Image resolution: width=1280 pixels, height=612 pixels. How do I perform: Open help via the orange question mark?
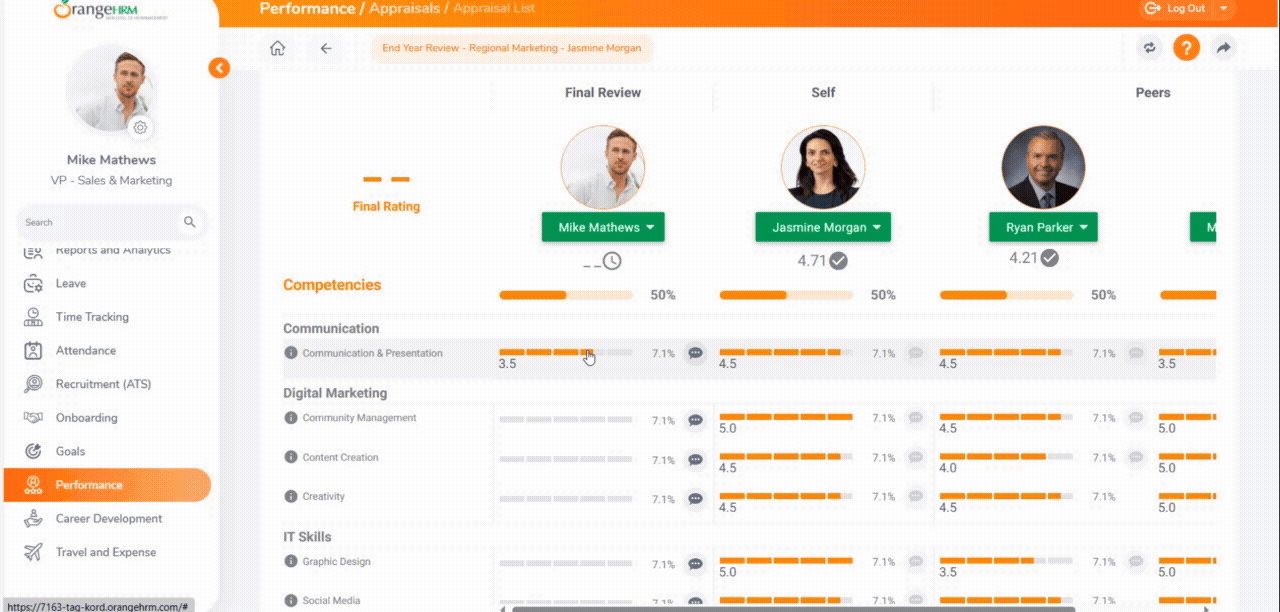point(1186,48)
